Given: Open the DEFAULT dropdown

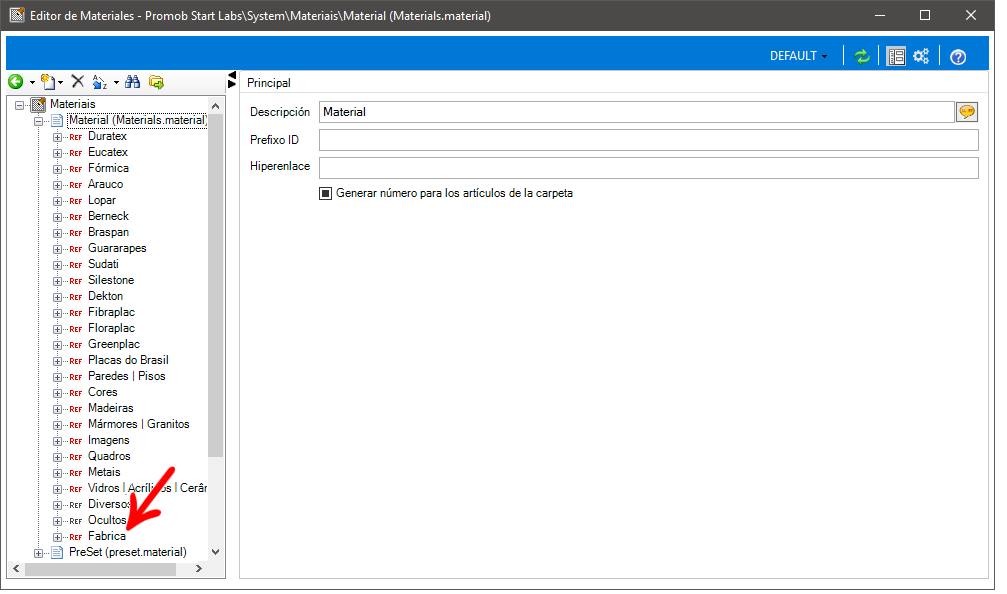Looking at the screenshot, I should pyautogui.click(x=798, y=56).
